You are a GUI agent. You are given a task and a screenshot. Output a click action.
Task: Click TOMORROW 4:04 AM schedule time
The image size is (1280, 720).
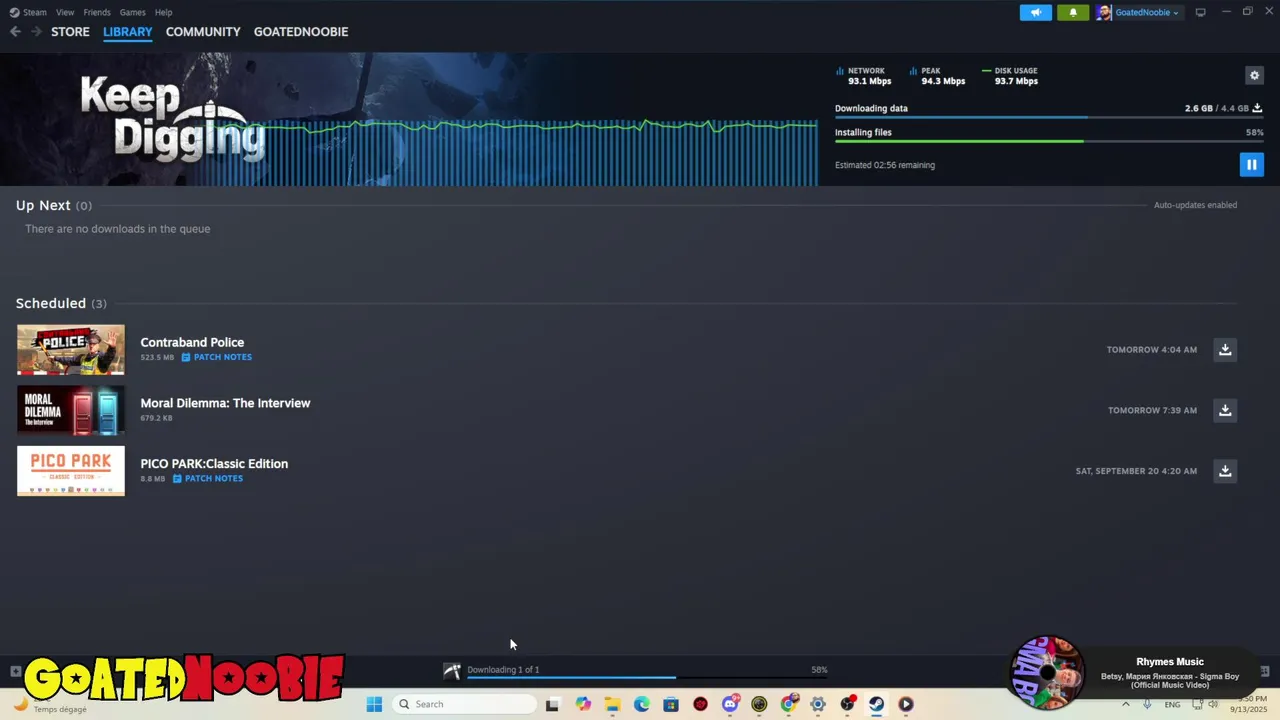click(x=1152, y=350)
